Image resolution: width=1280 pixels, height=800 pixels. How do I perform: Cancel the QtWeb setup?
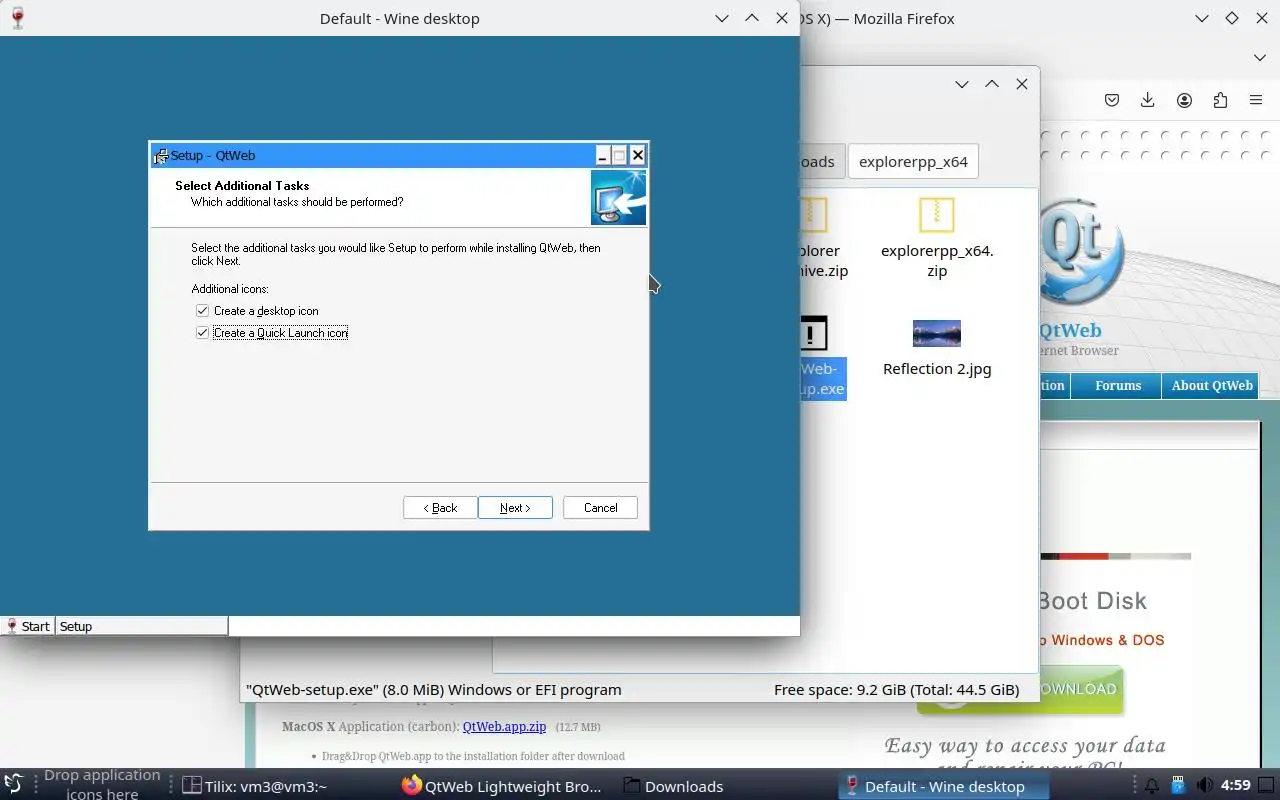(x=600, y=508)
